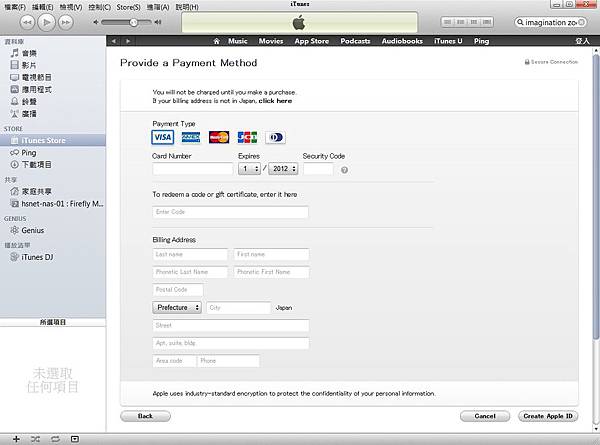Click the Postal Code field
600x445 pixels.
[x=178, y=290]
